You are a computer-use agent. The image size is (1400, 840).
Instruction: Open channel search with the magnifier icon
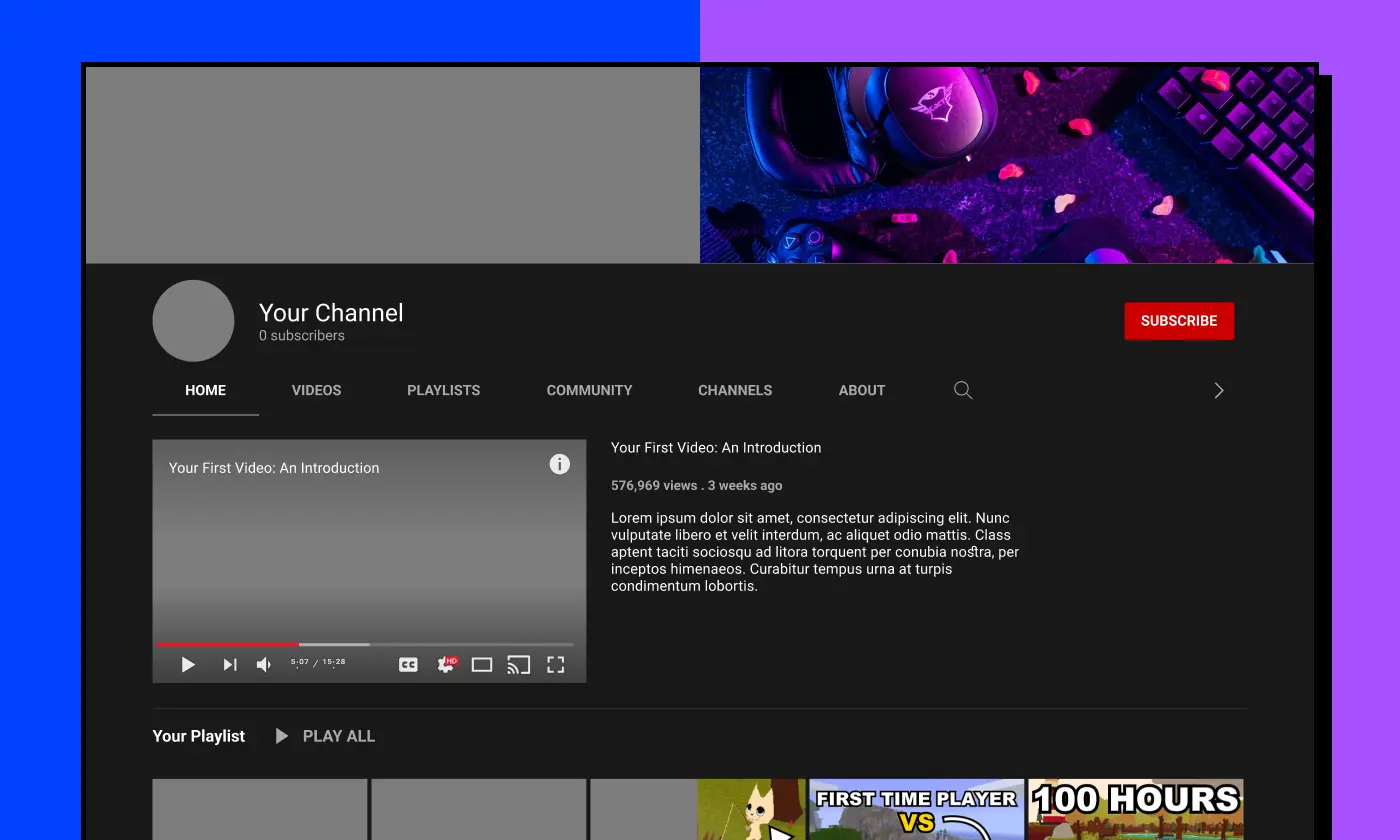point(962,390)
